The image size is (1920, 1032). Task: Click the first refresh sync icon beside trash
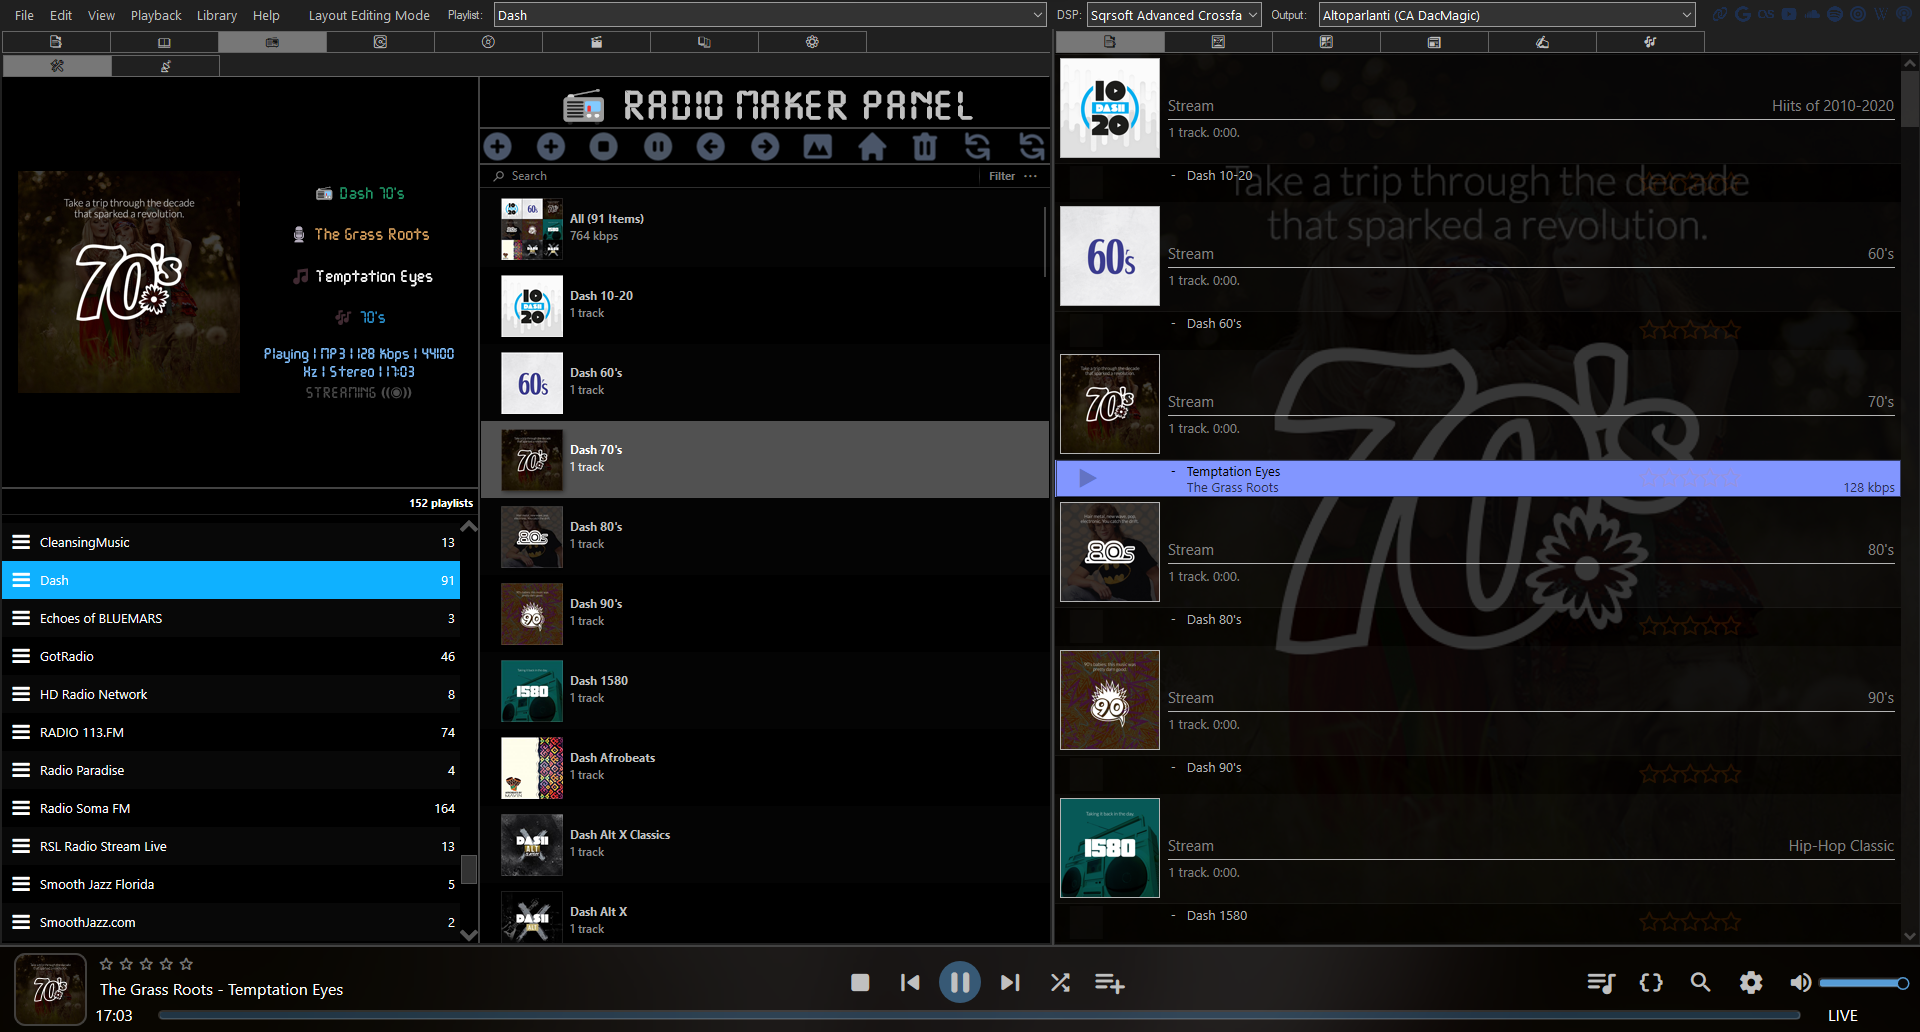click(x=978, y=147)
